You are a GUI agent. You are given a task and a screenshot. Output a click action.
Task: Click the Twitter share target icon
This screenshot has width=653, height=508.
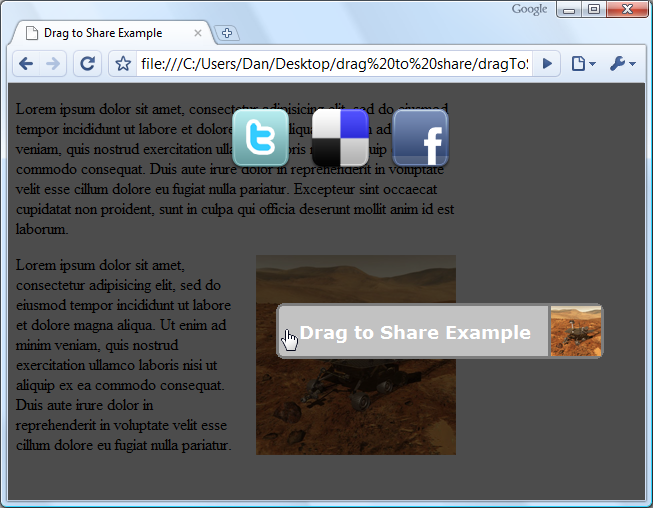click(x=260, y=138)
